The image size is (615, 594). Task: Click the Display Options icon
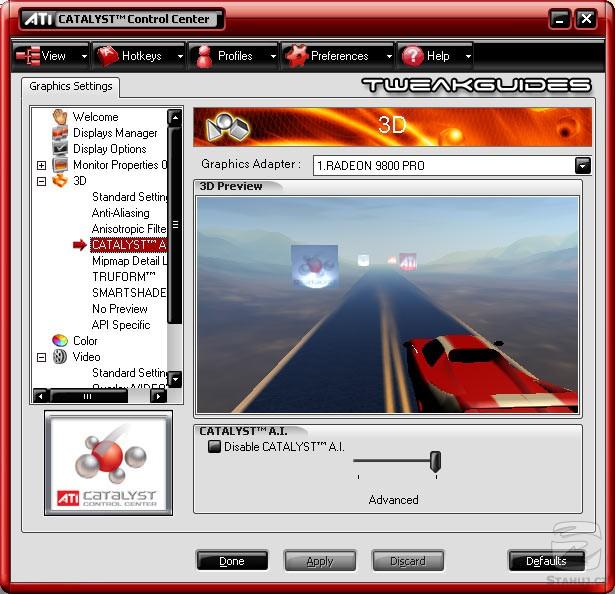(x=60, y=149)
